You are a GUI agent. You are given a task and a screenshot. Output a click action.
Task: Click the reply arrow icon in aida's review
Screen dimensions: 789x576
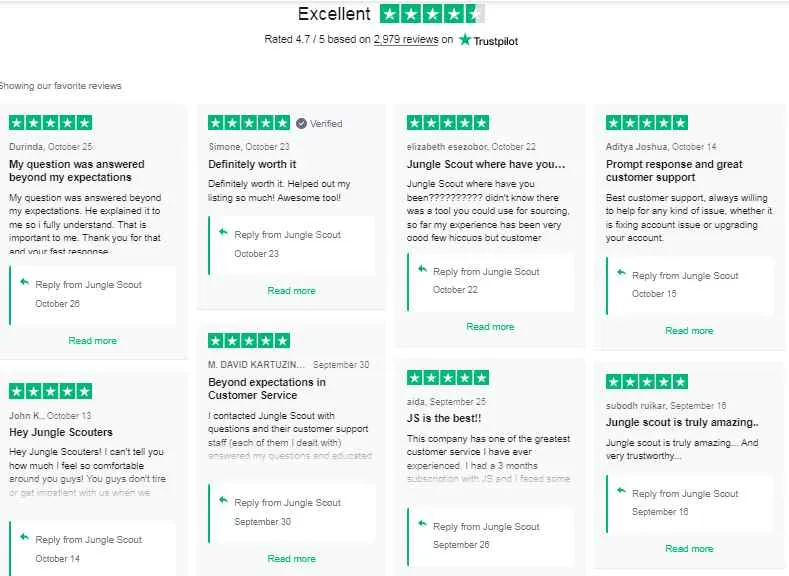(x=422, y=524)
